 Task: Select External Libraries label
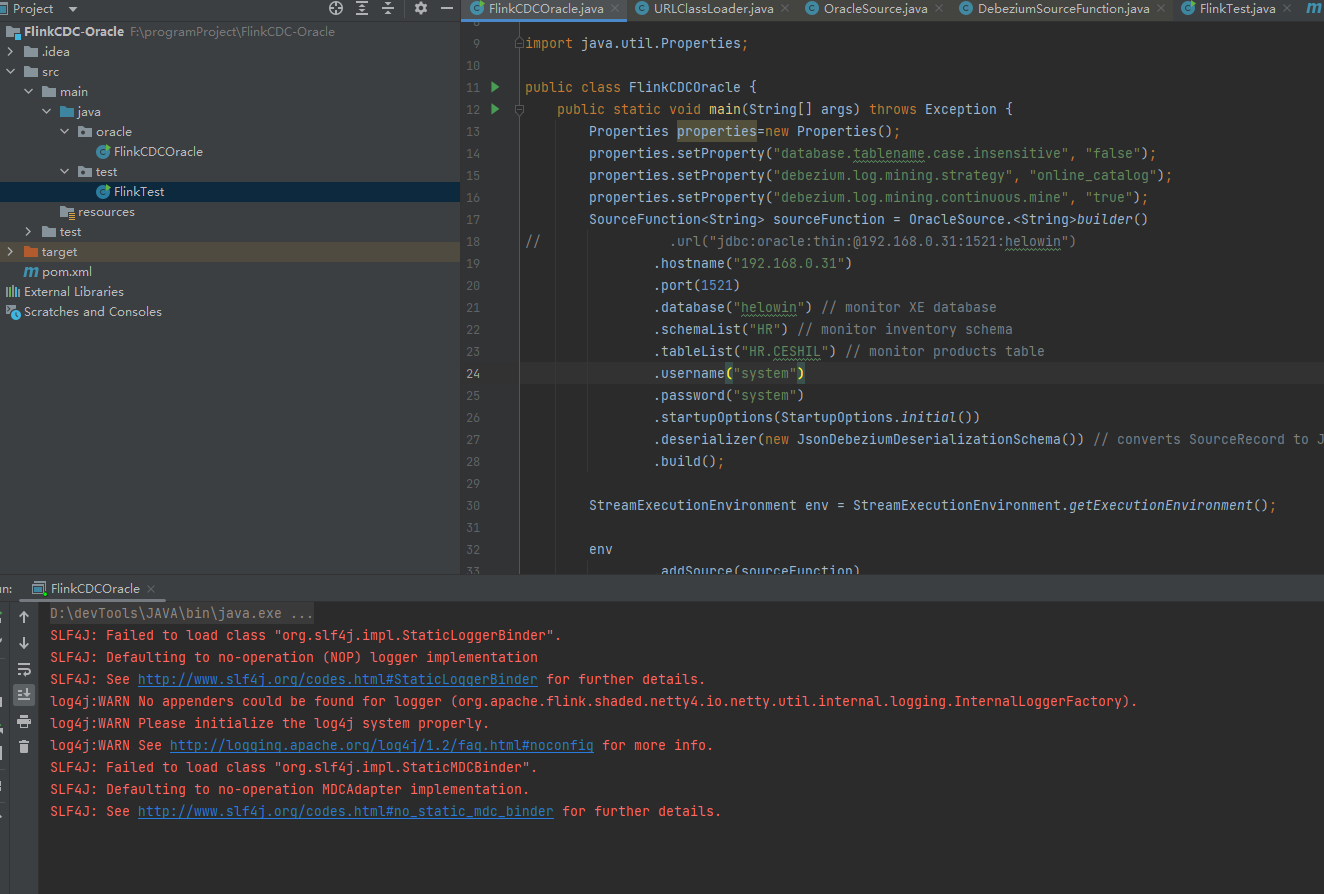click(74, 292)
